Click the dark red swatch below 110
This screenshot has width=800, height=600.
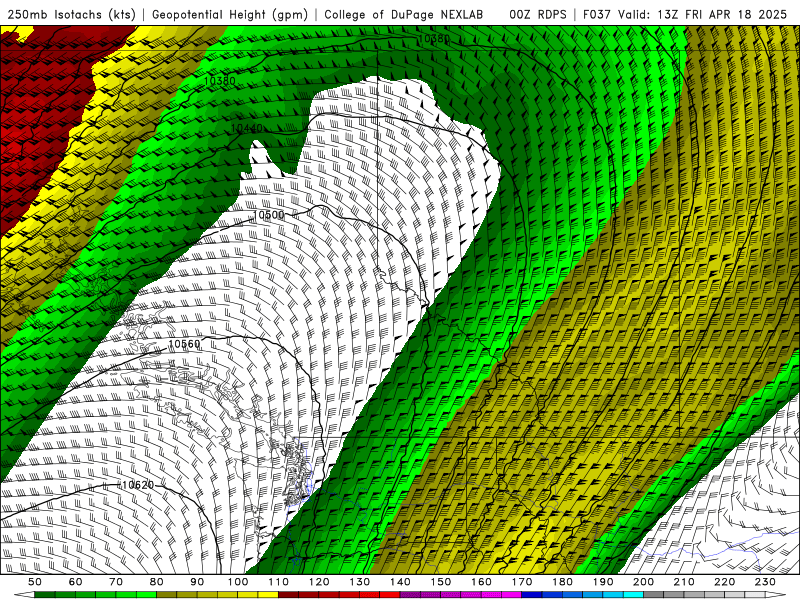click(289, 595)
